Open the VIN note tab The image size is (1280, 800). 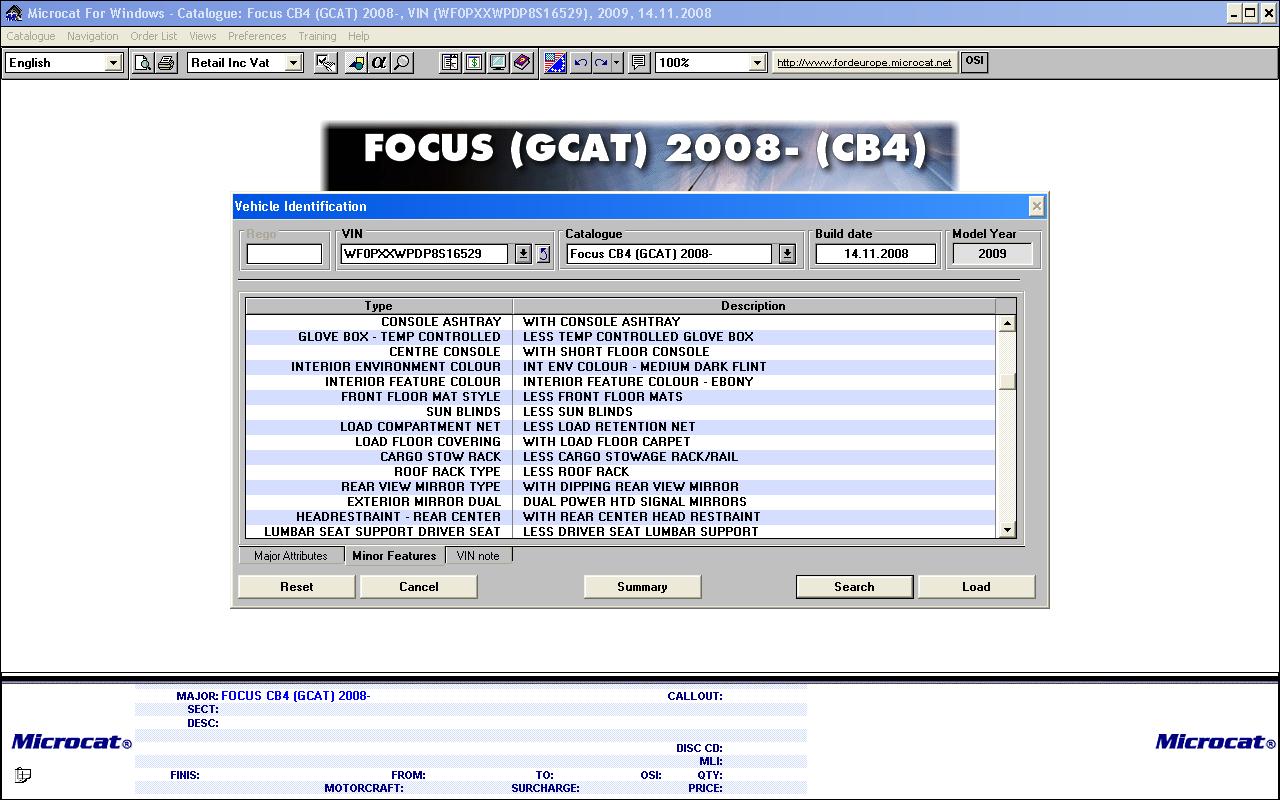click(x=478, y=556)
